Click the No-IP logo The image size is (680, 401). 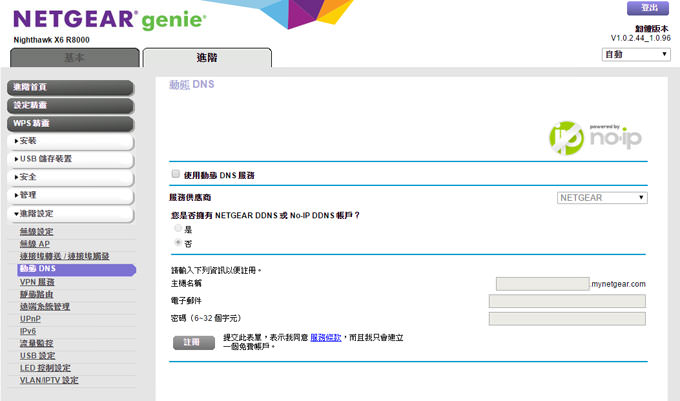(595, 138)
